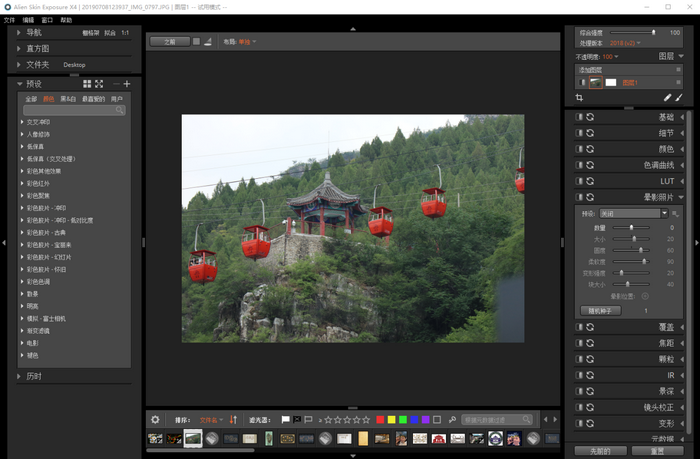700x459 pixels.
Task: Toggle sort direction in the filmstrip
Action: click(233, 420)
